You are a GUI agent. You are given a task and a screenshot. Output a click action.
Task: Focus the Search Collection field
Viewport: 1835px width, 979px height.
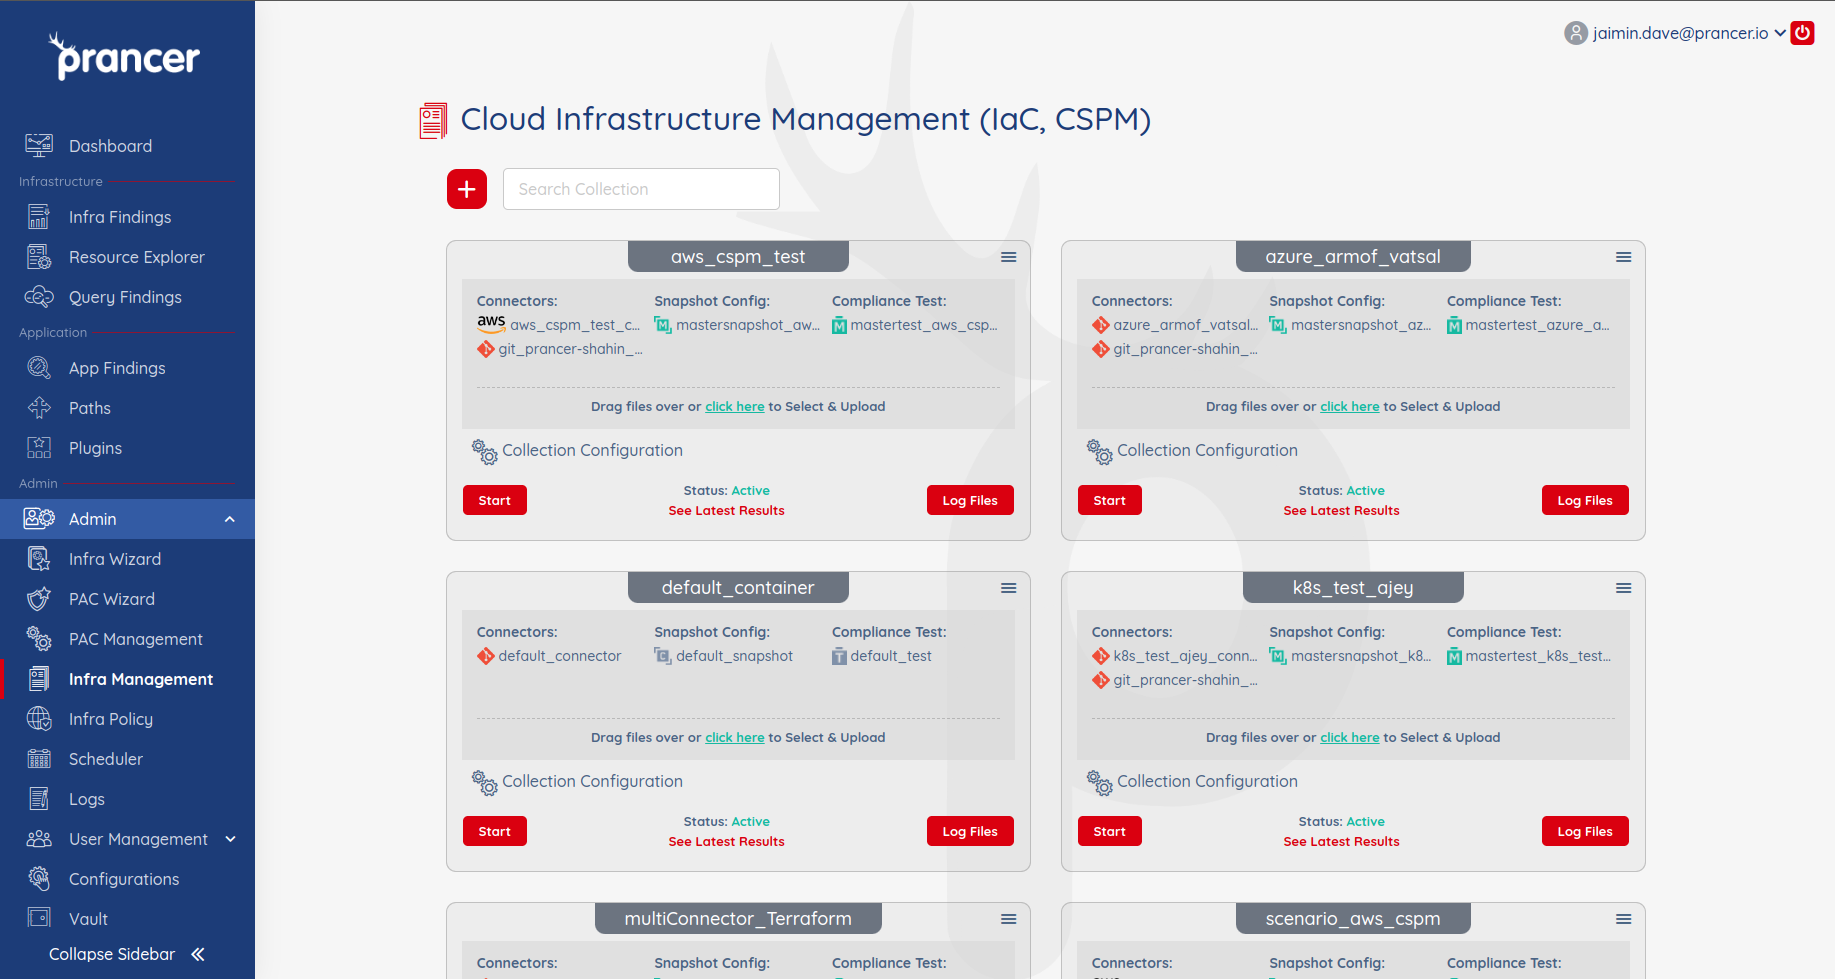[x=641, y=189]
